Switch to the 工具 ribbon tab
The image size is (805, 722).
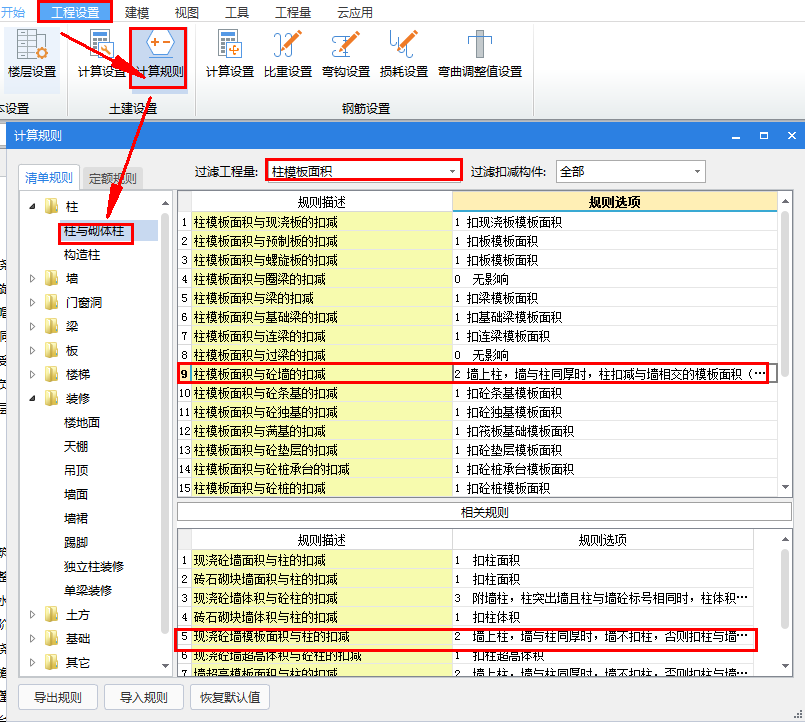coord(237,12)
